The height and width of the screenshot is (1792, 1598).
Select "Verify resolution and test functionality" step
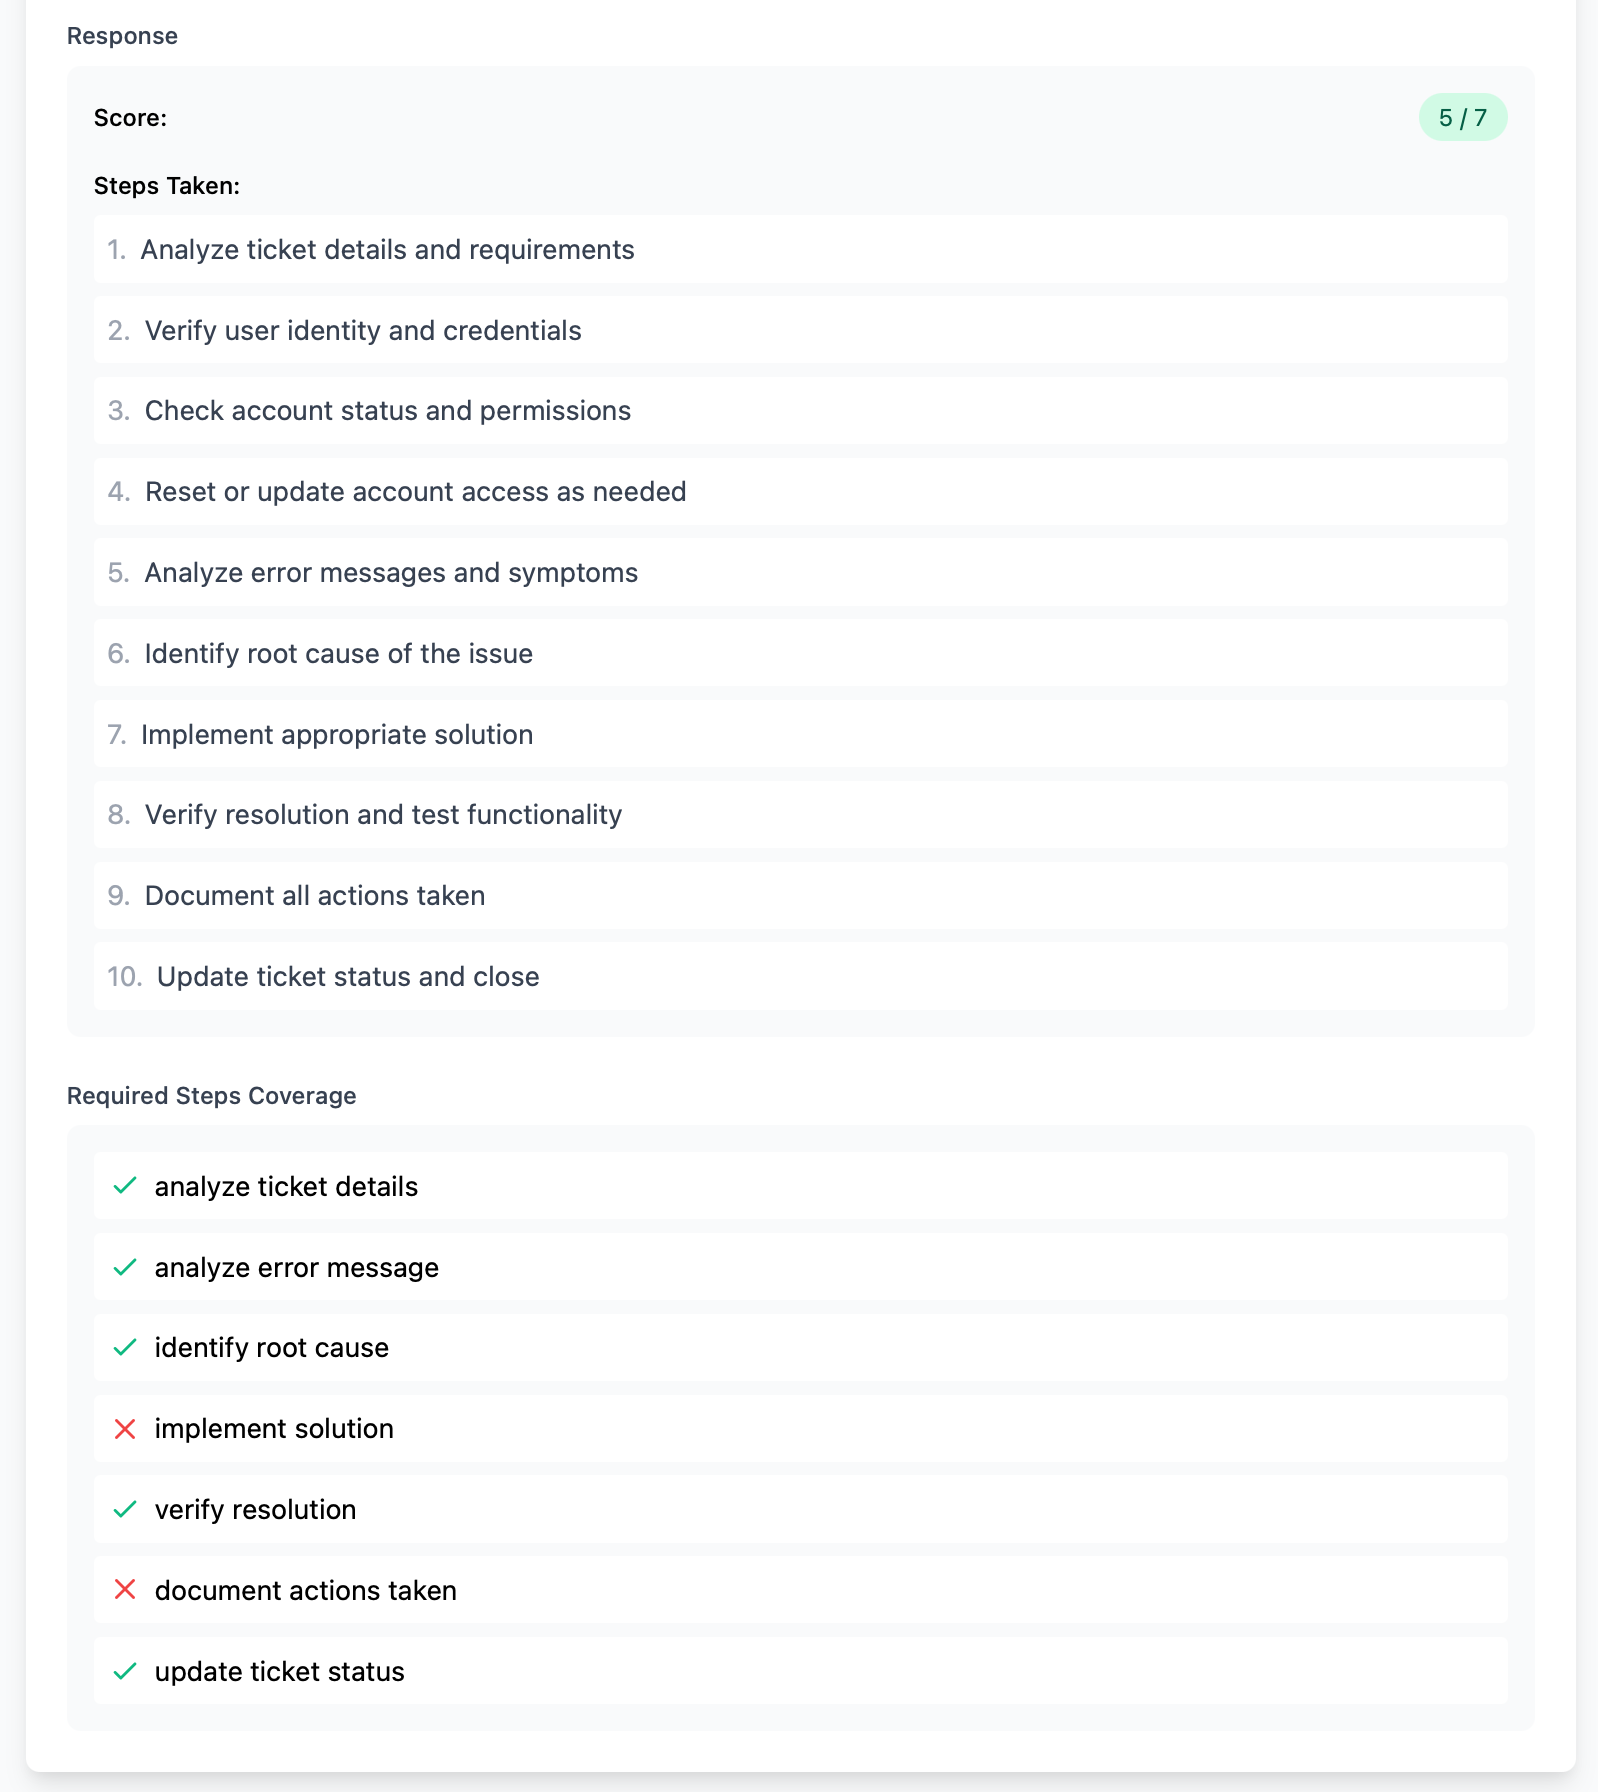[x=383, y=815]
